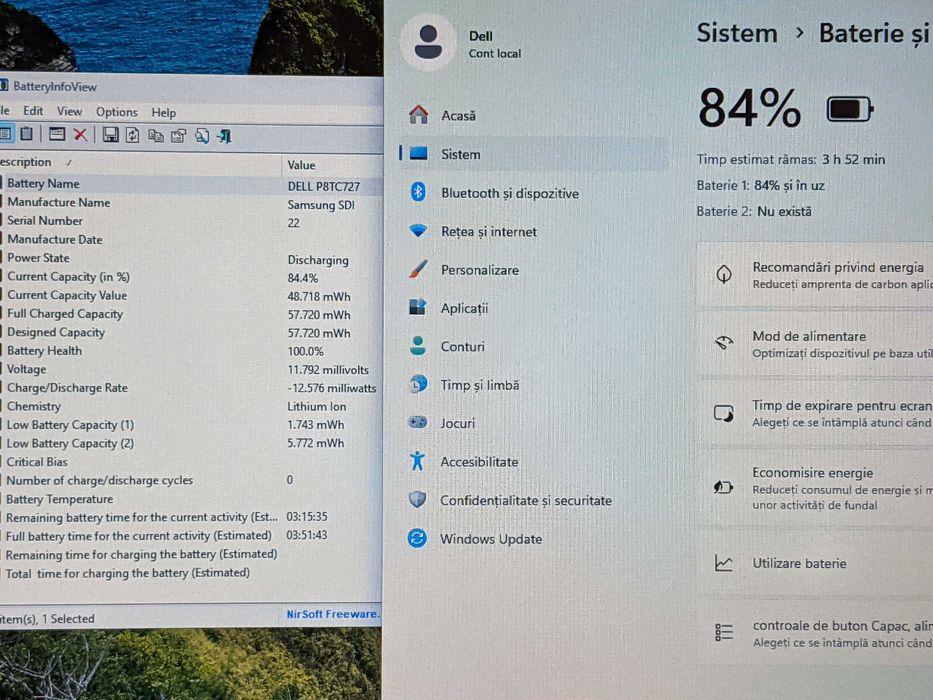Select the Current Capacity Value row

click(x=191, y=296)
